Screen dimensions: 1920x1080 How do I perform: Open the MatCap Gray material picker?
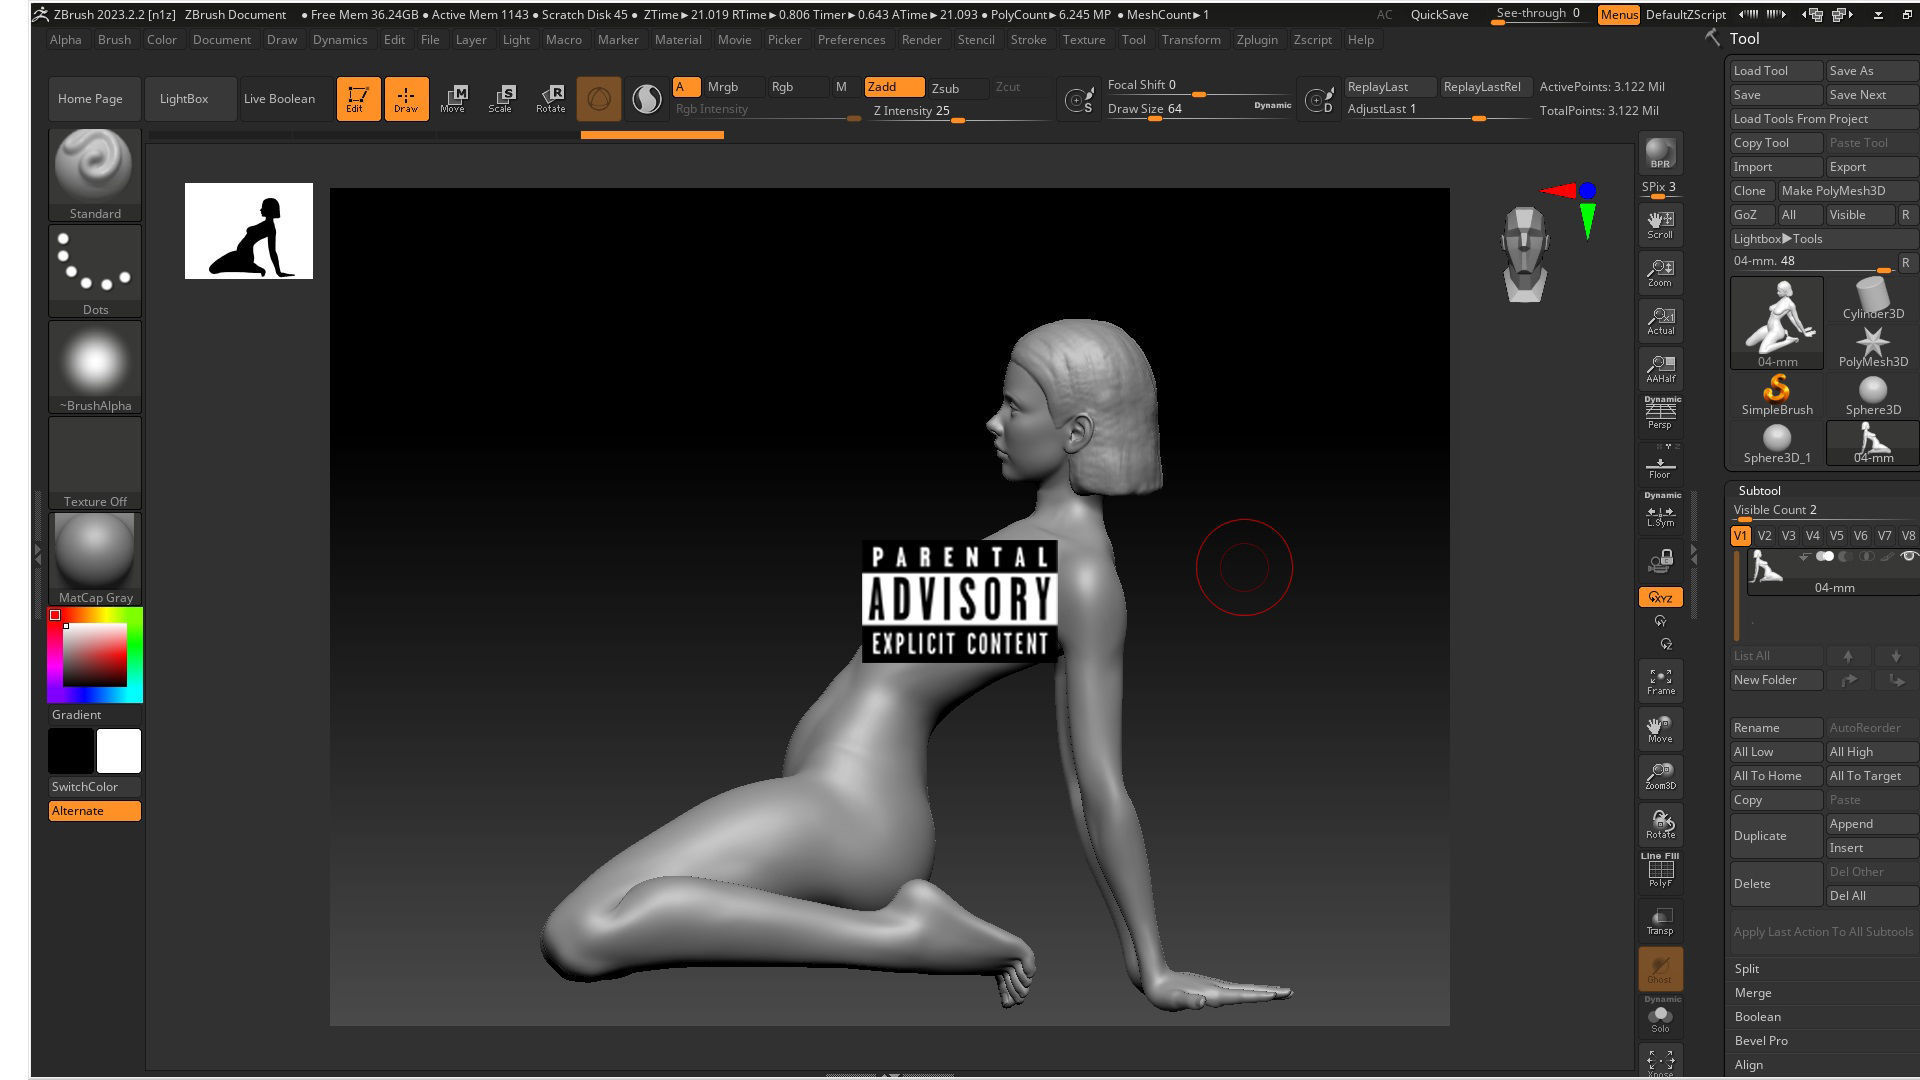pos(95,558)
